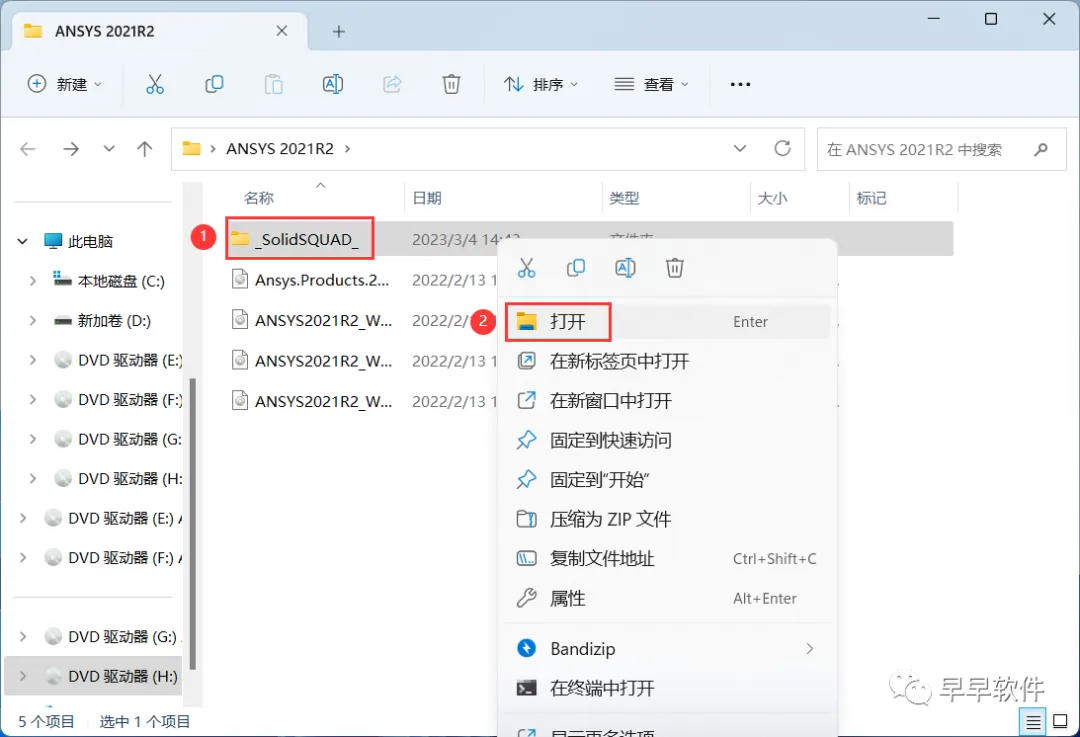1080x737 pixels.
Task: Collapse the 此电脑 tree node
Action: tap(23, 242)
